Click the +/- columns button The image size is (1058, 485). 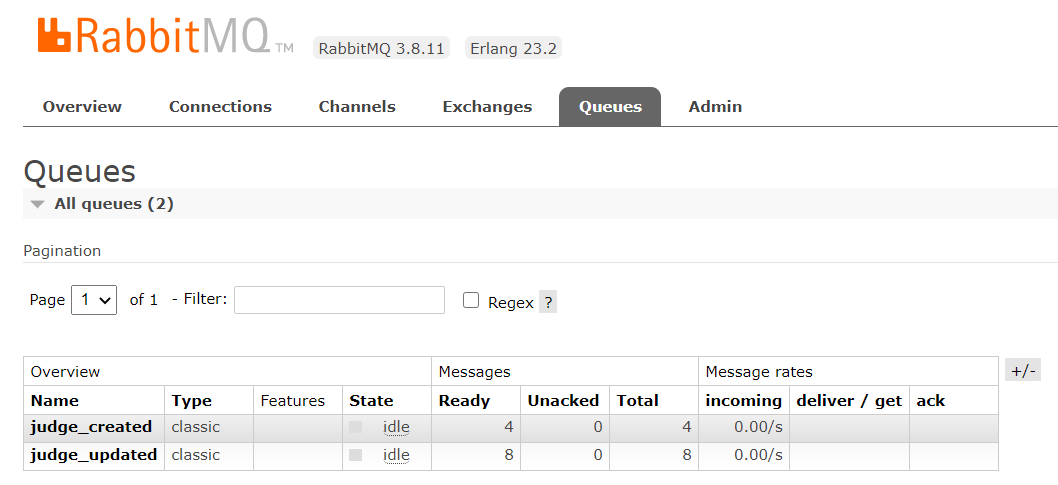(x=1023, y=370)
